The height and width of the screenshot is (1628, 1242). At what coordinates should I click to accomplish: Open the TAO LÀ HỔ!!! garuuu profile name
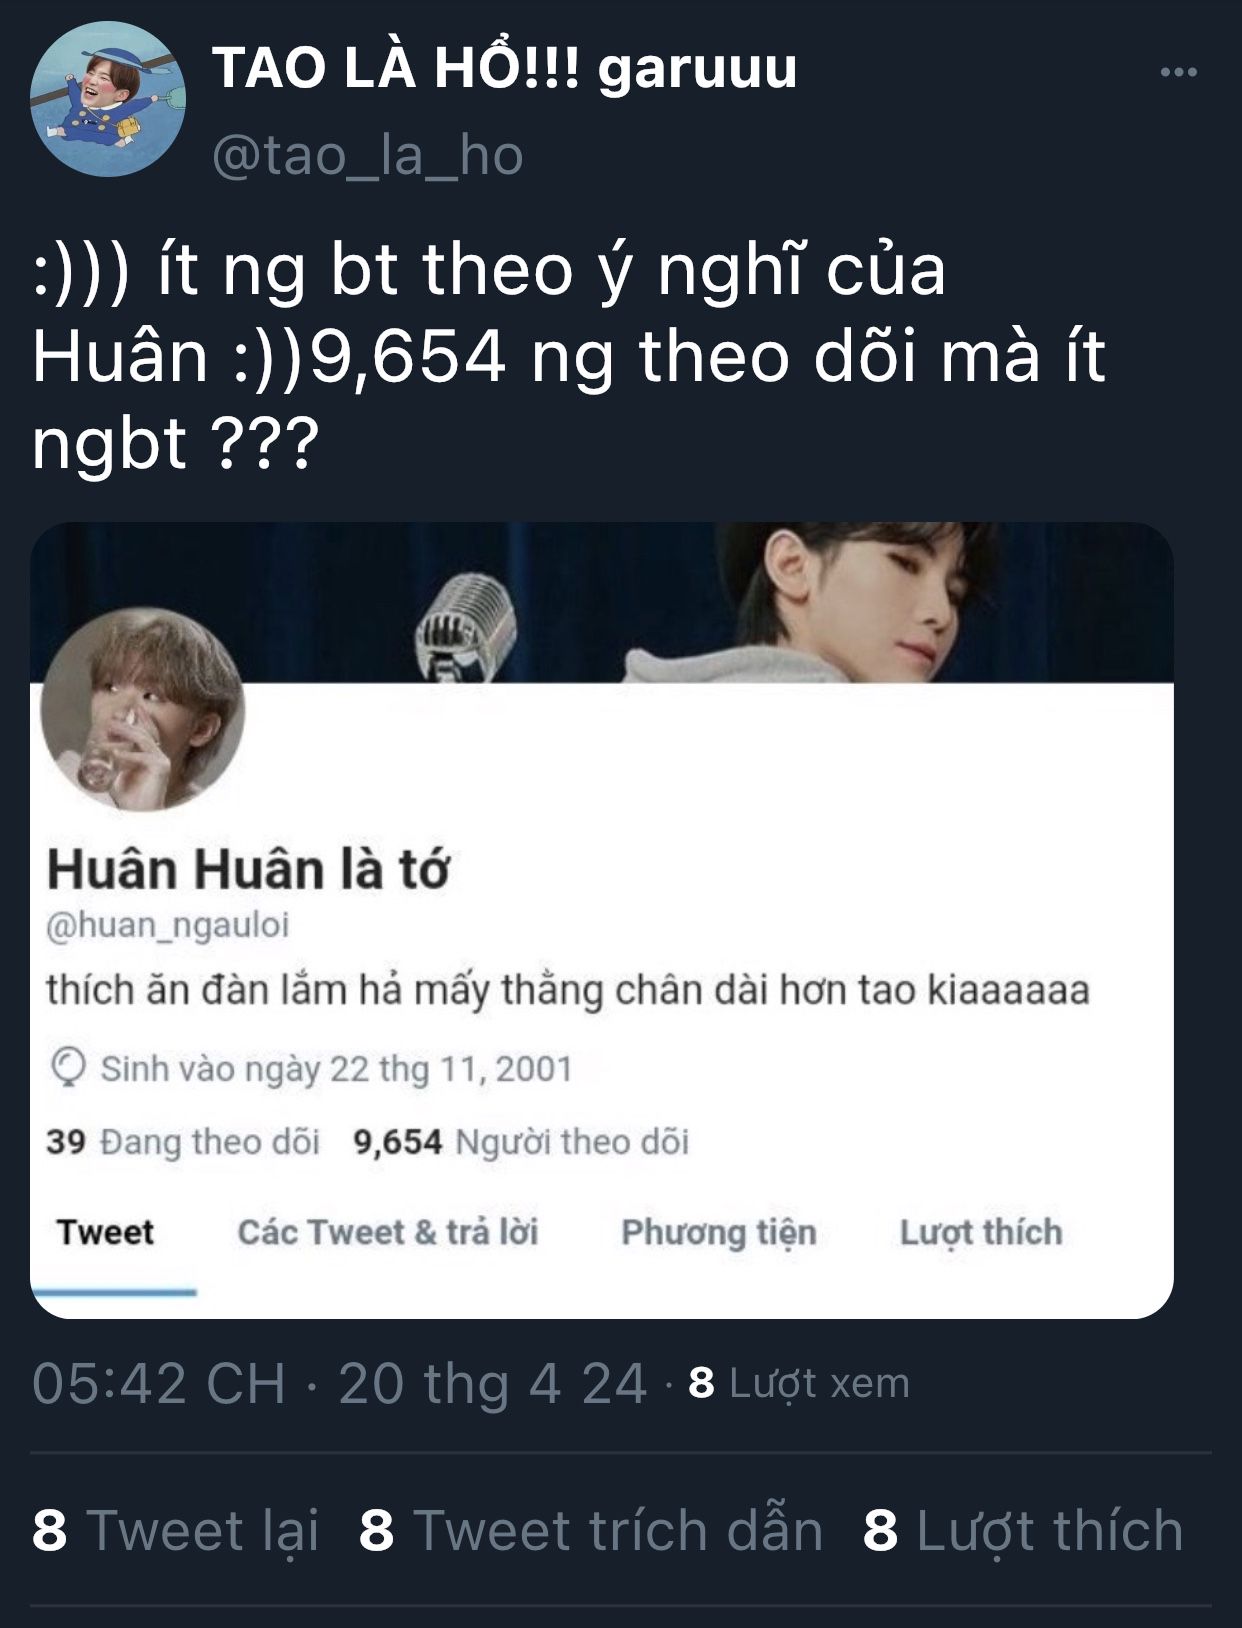(505, 68)
